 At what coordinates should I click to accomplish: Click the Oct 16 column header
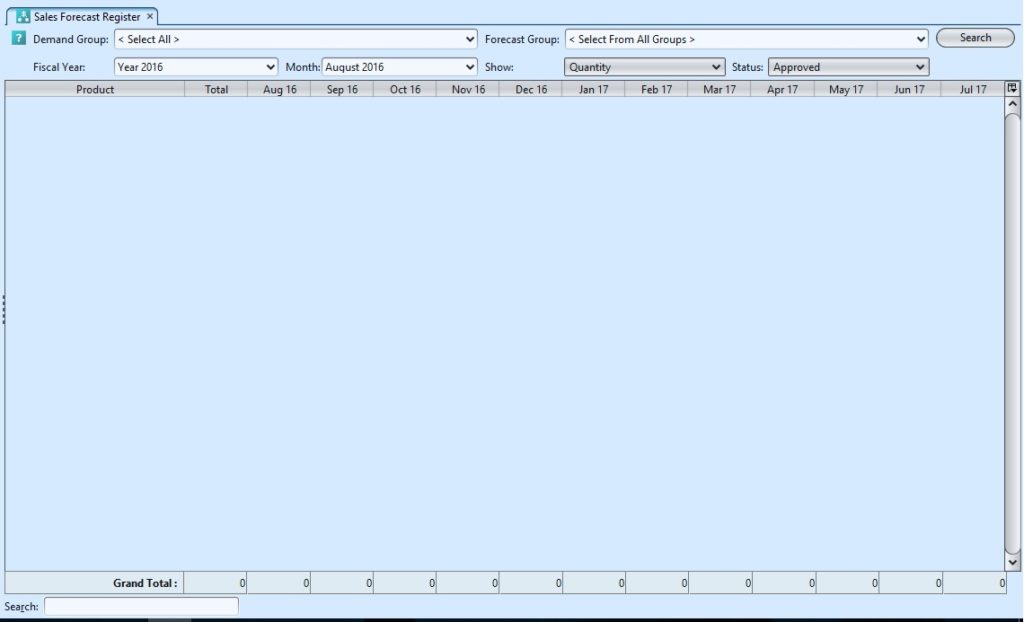[x=405, y=89]
